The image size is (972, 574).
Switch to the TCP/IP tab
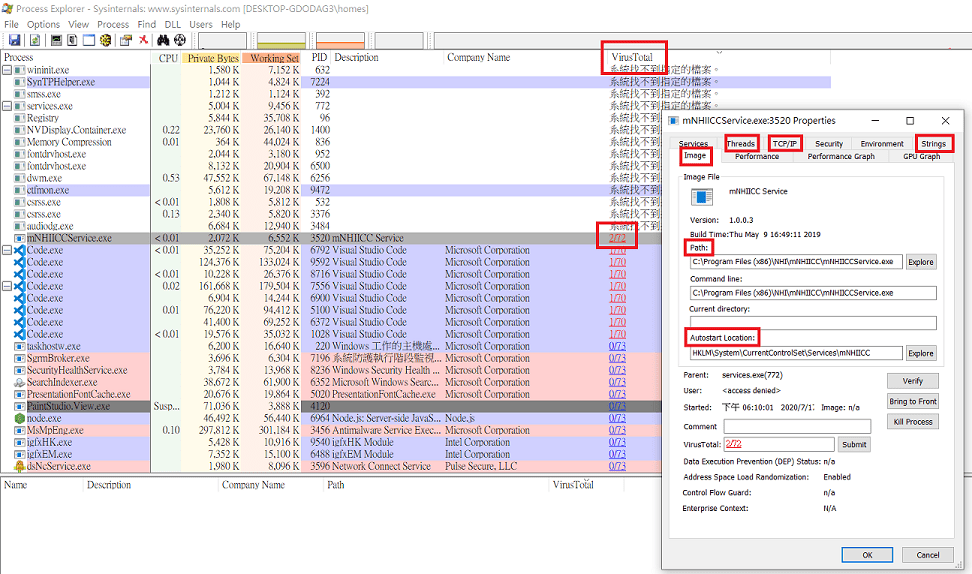pyautogui.click(x=785, y=143)
